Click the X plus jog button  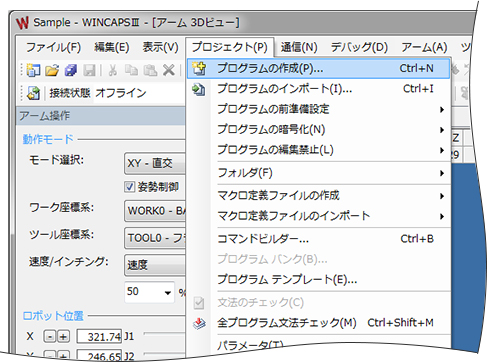coord(63,337)
